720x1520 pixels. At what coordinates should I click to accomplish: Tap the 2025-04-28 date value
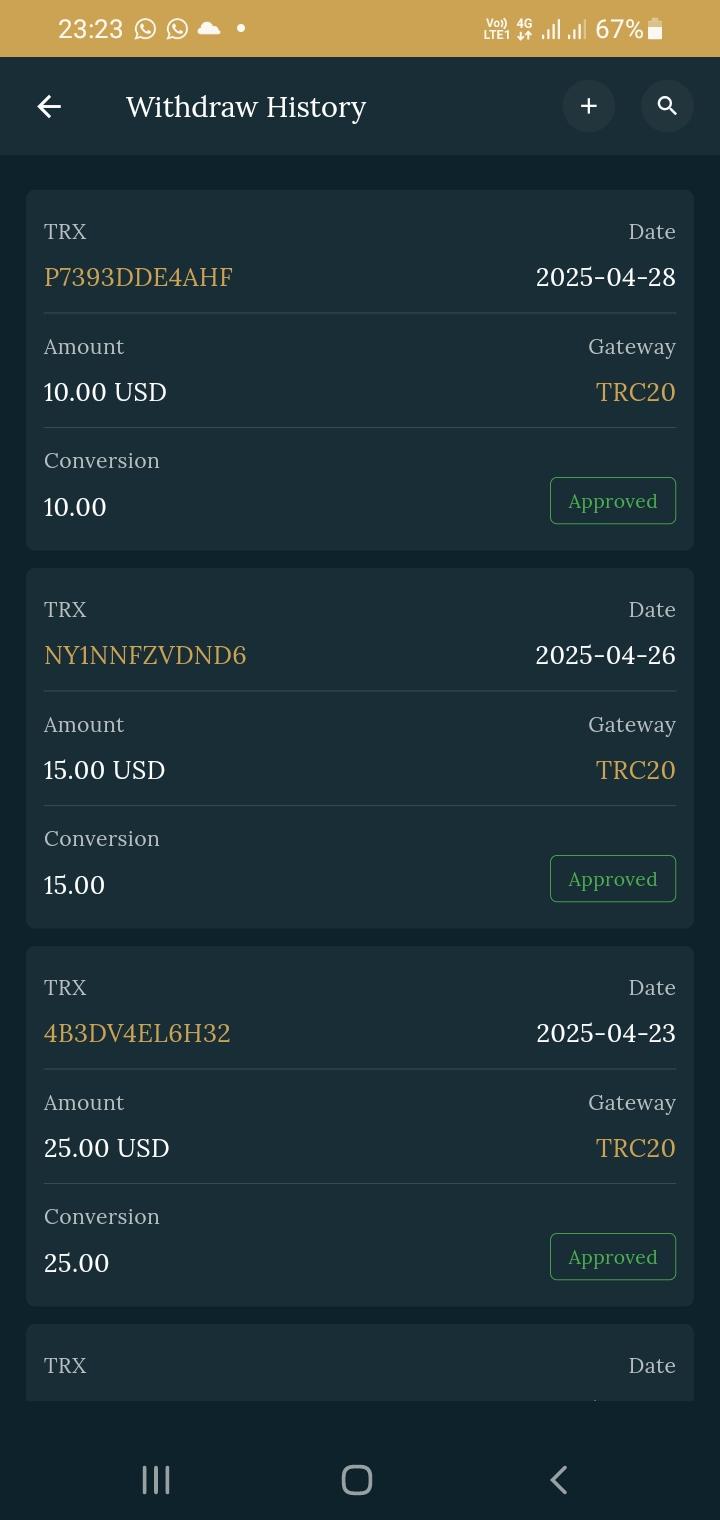[x=605, y=277]
